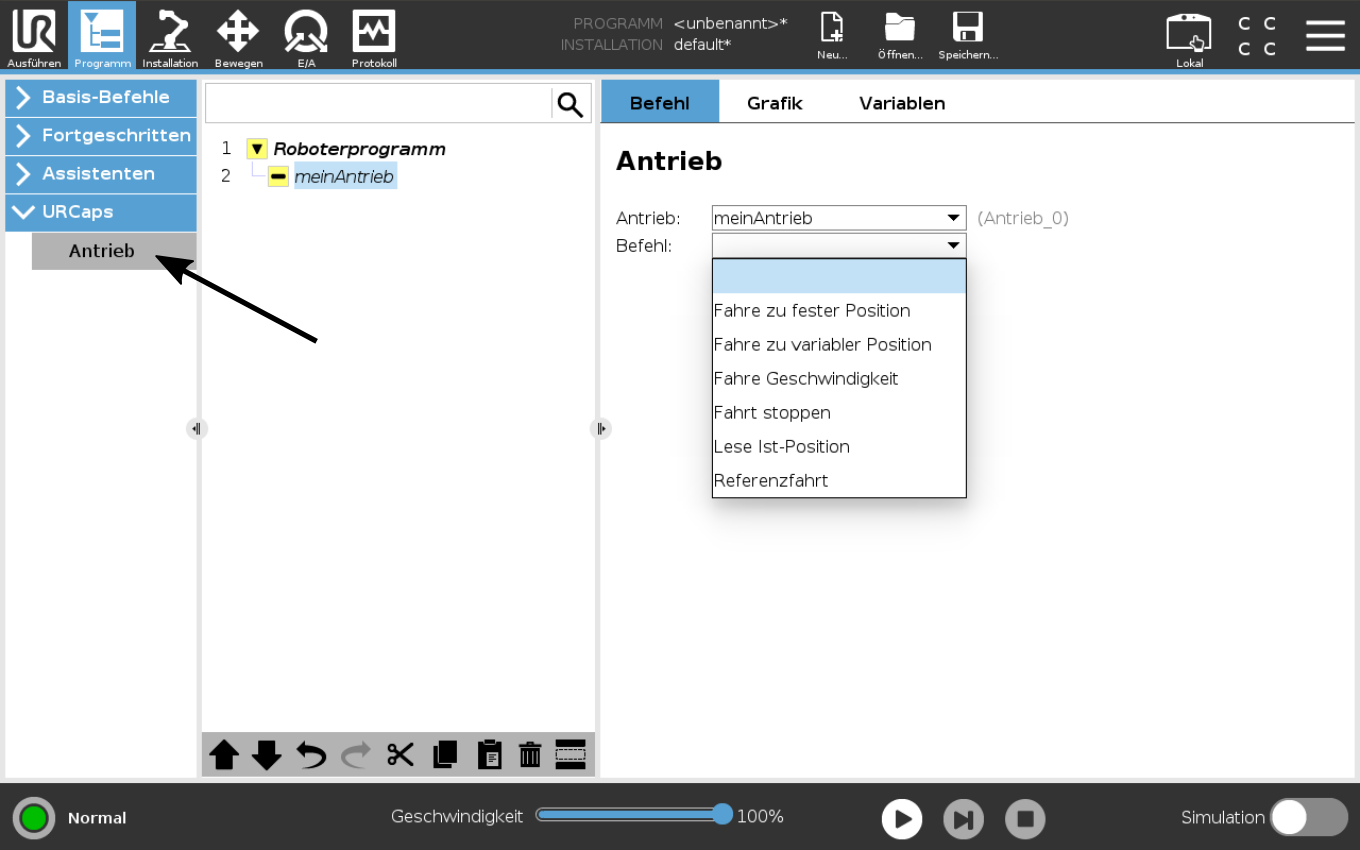Delete selected node with trash icon
This screenshot has height=850, width=1360.
coord(530,755)
